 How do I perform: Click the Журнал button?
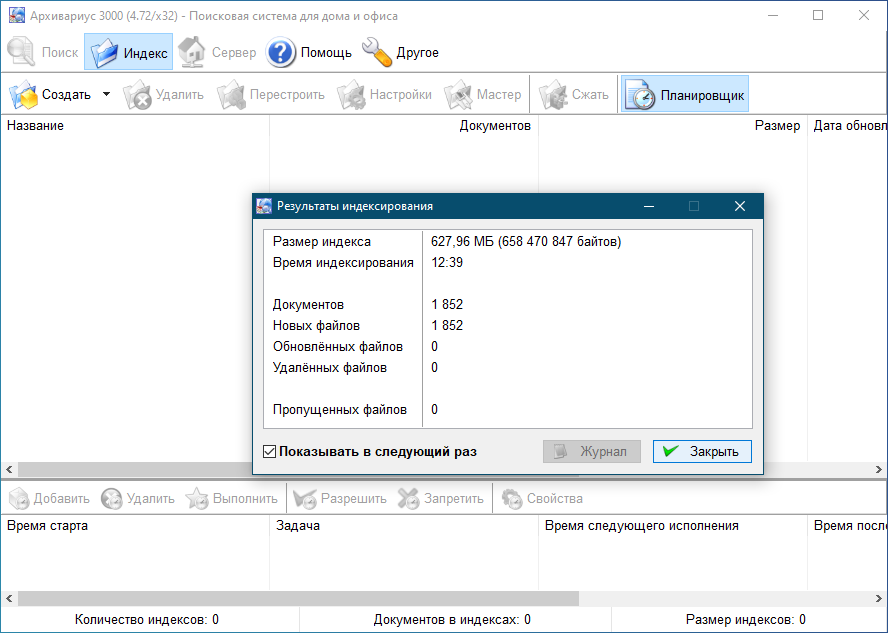pyautogui.click(x=592, y=452)
